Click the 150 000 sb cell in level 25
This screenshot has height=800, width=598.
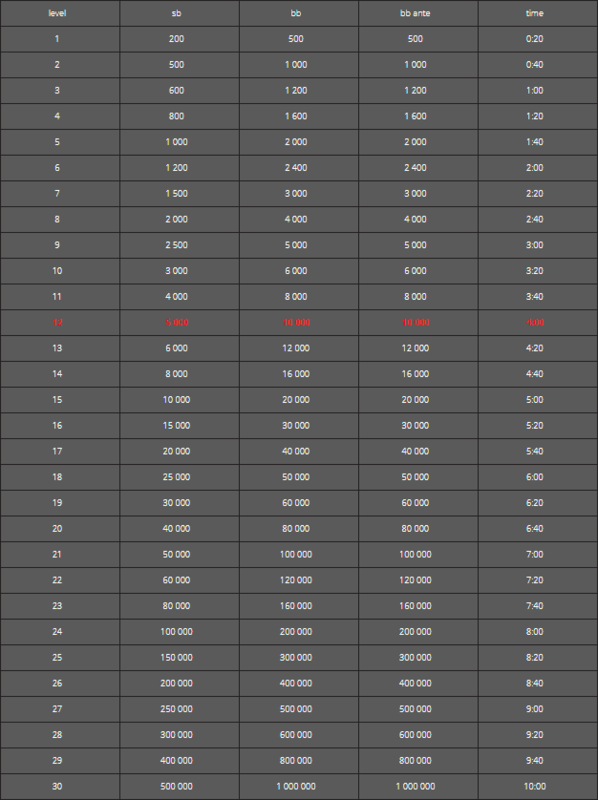pyautogui.click(x=177, y=657)
